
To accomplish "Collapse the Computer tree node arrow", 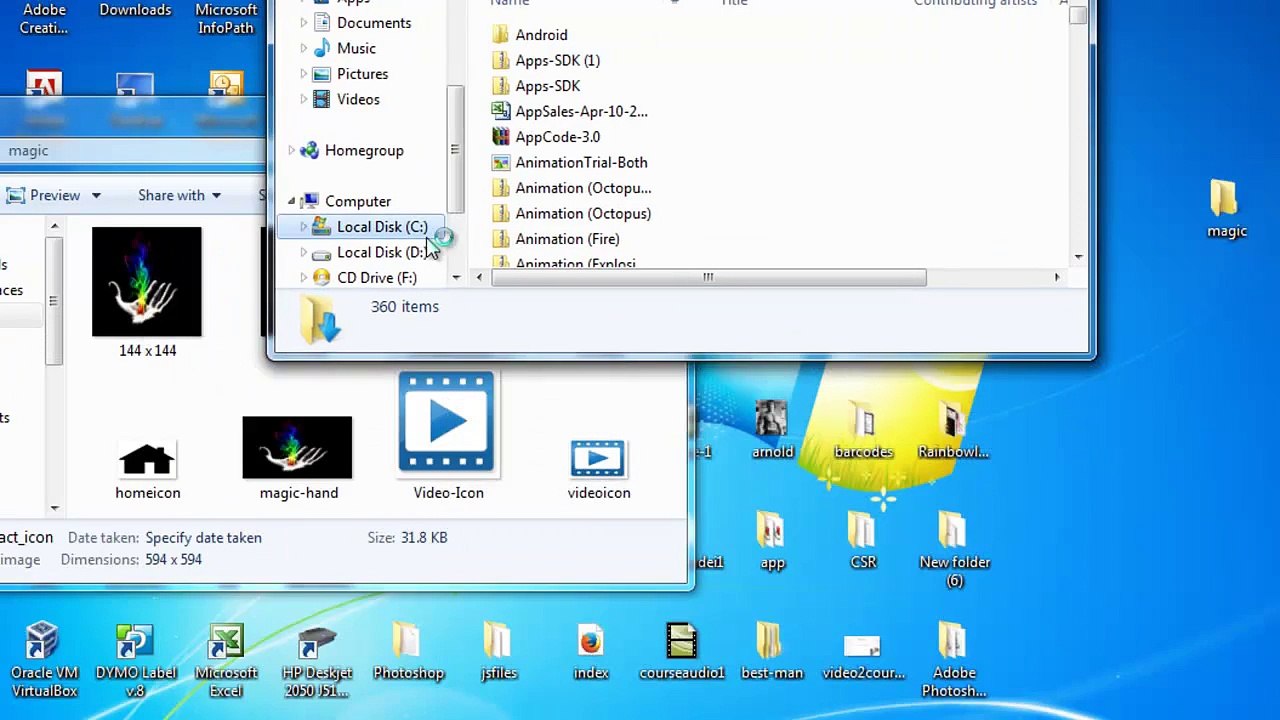I will point(292,201).
